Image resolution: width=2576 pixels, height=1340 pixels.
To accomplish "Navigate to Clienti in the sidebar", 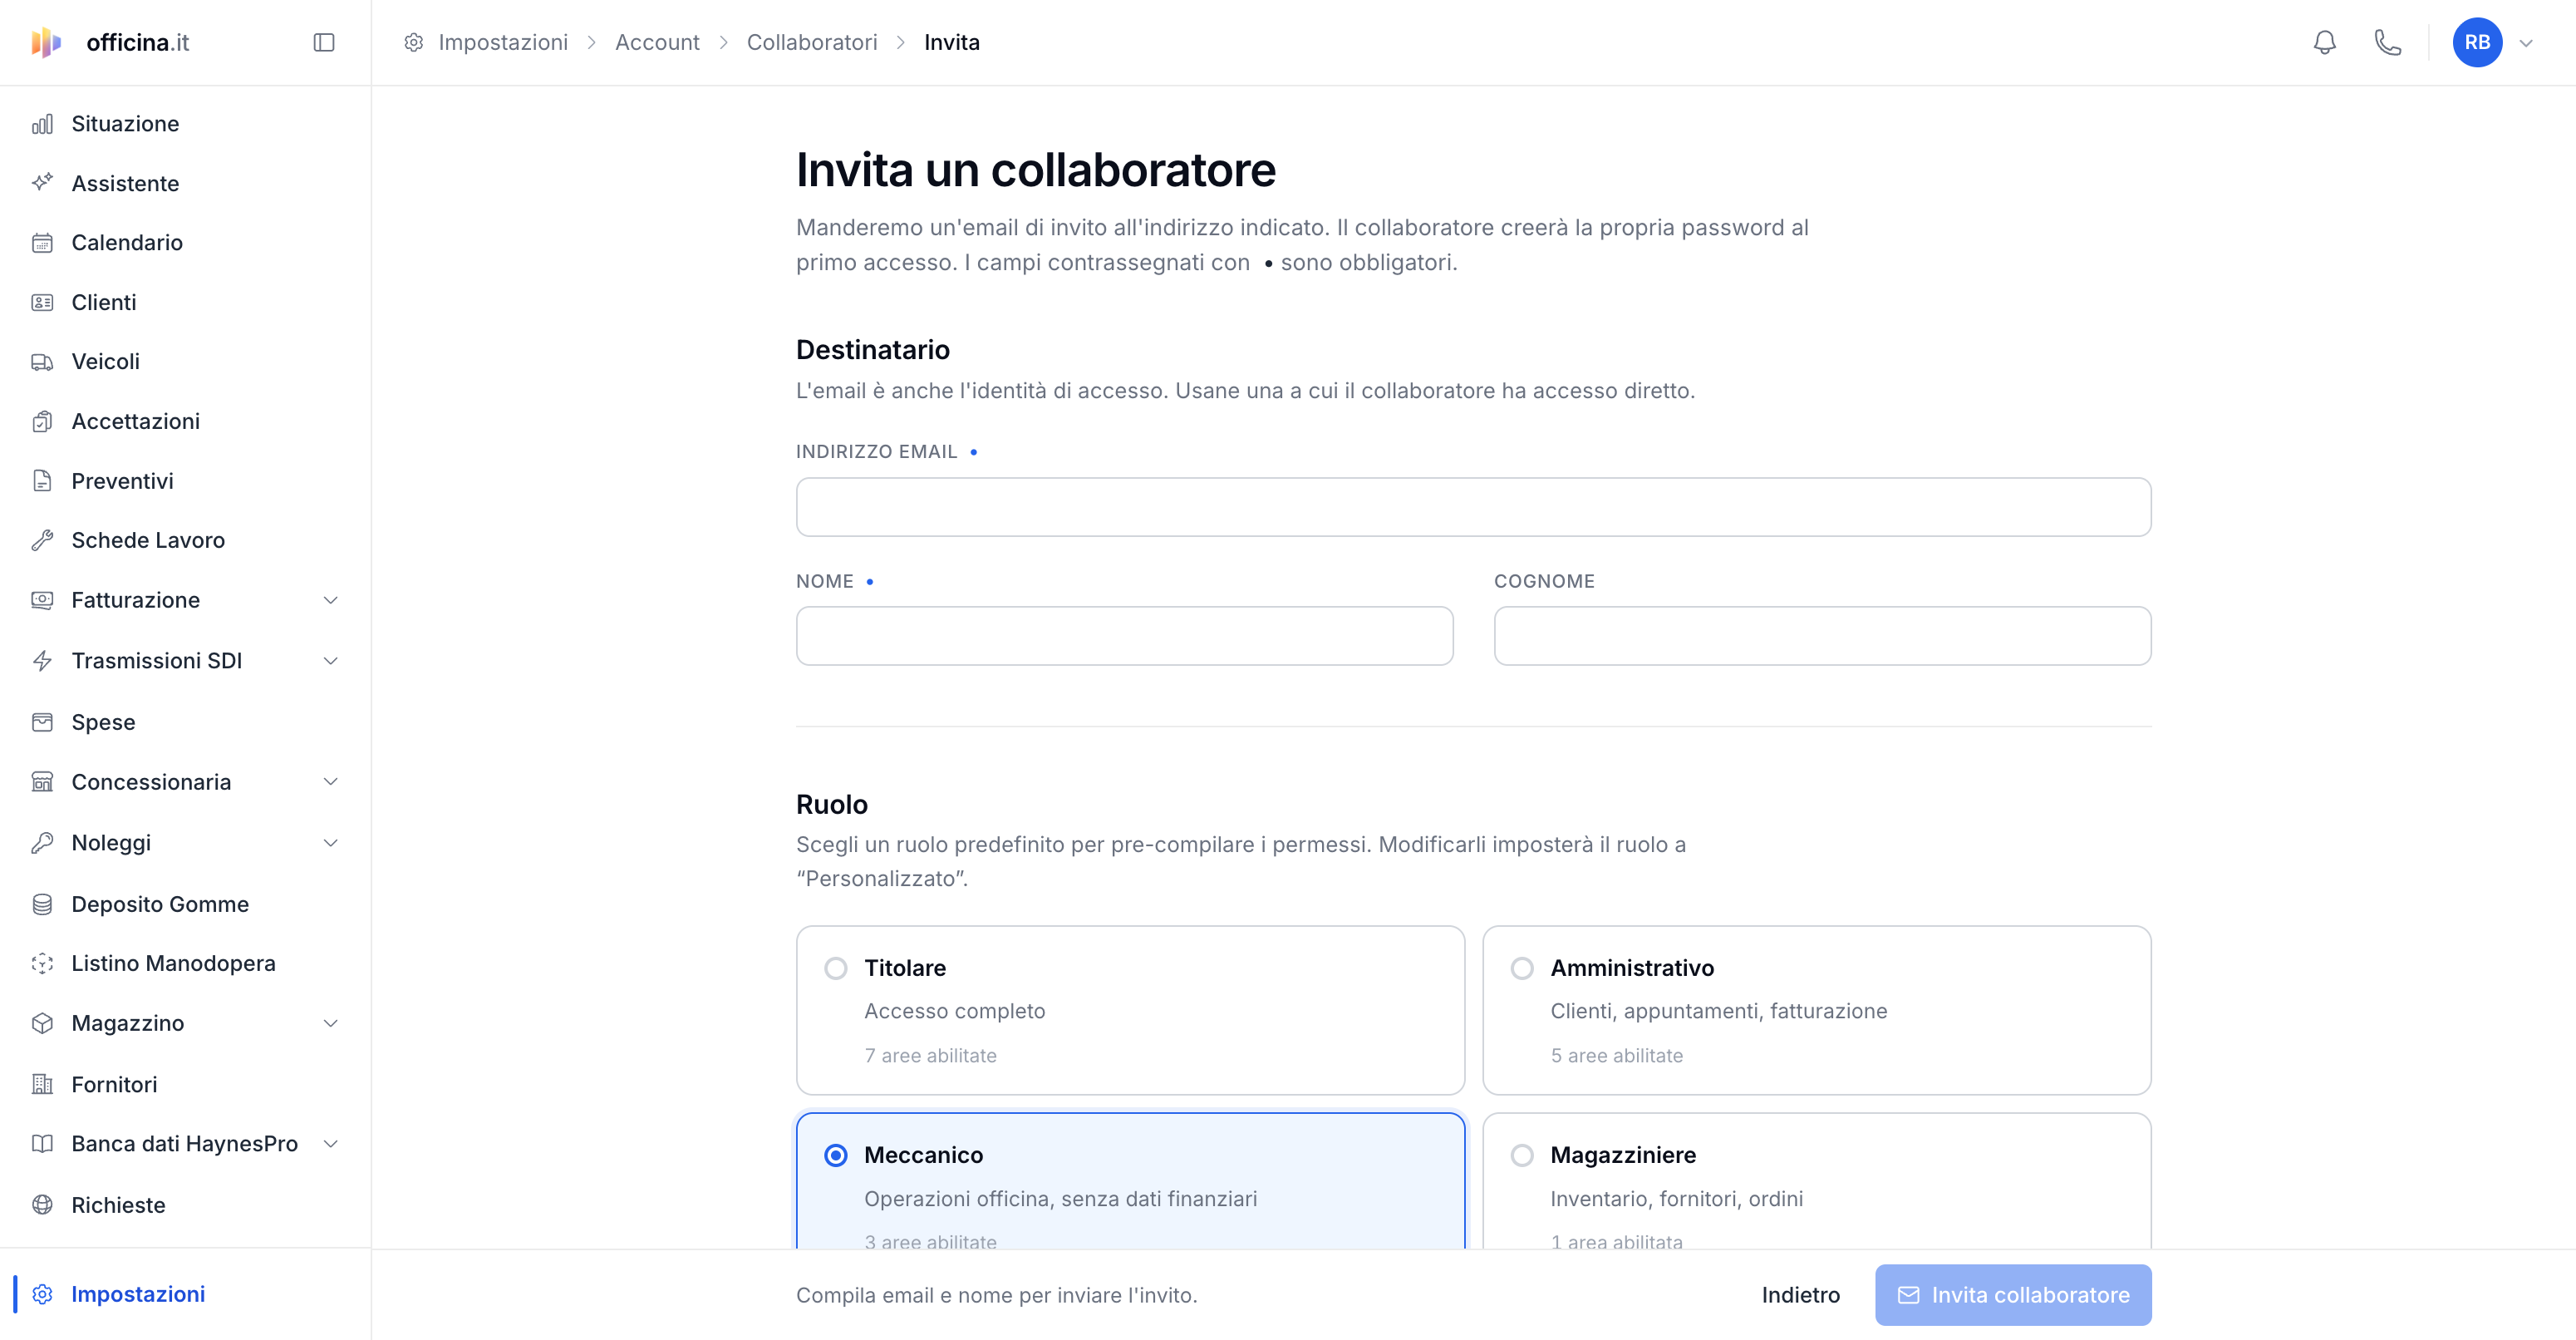I will pos(185,302).
